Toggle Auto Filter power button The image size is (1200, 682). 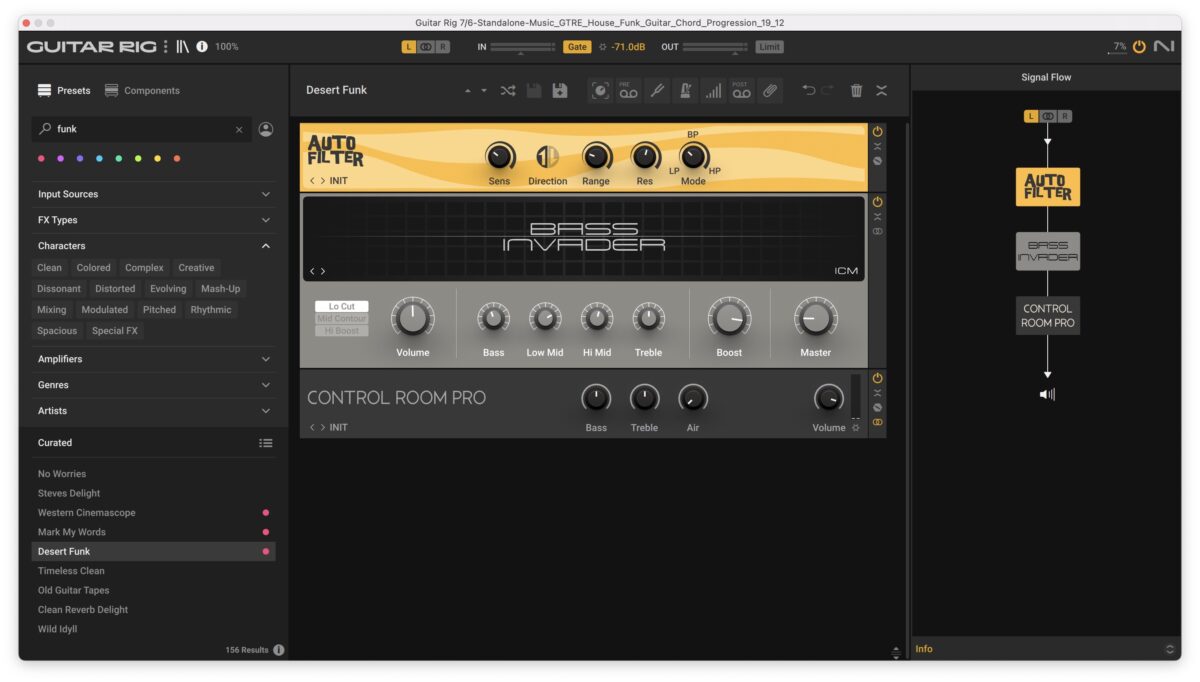pyautogui.click(x=878, y=131)
